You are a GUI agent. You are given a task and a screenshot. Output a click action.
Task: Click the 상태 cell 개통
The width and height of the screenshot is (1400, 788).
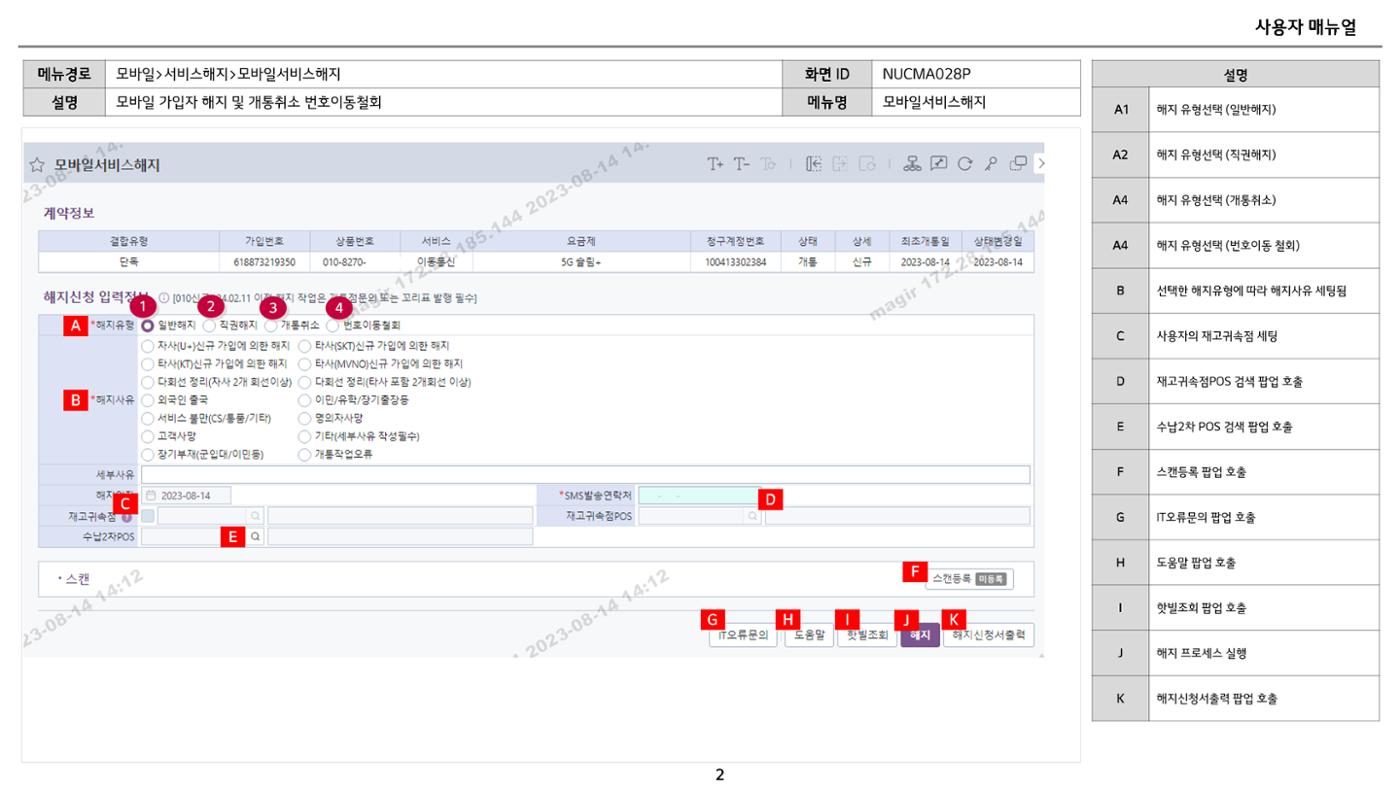(808, 262)
